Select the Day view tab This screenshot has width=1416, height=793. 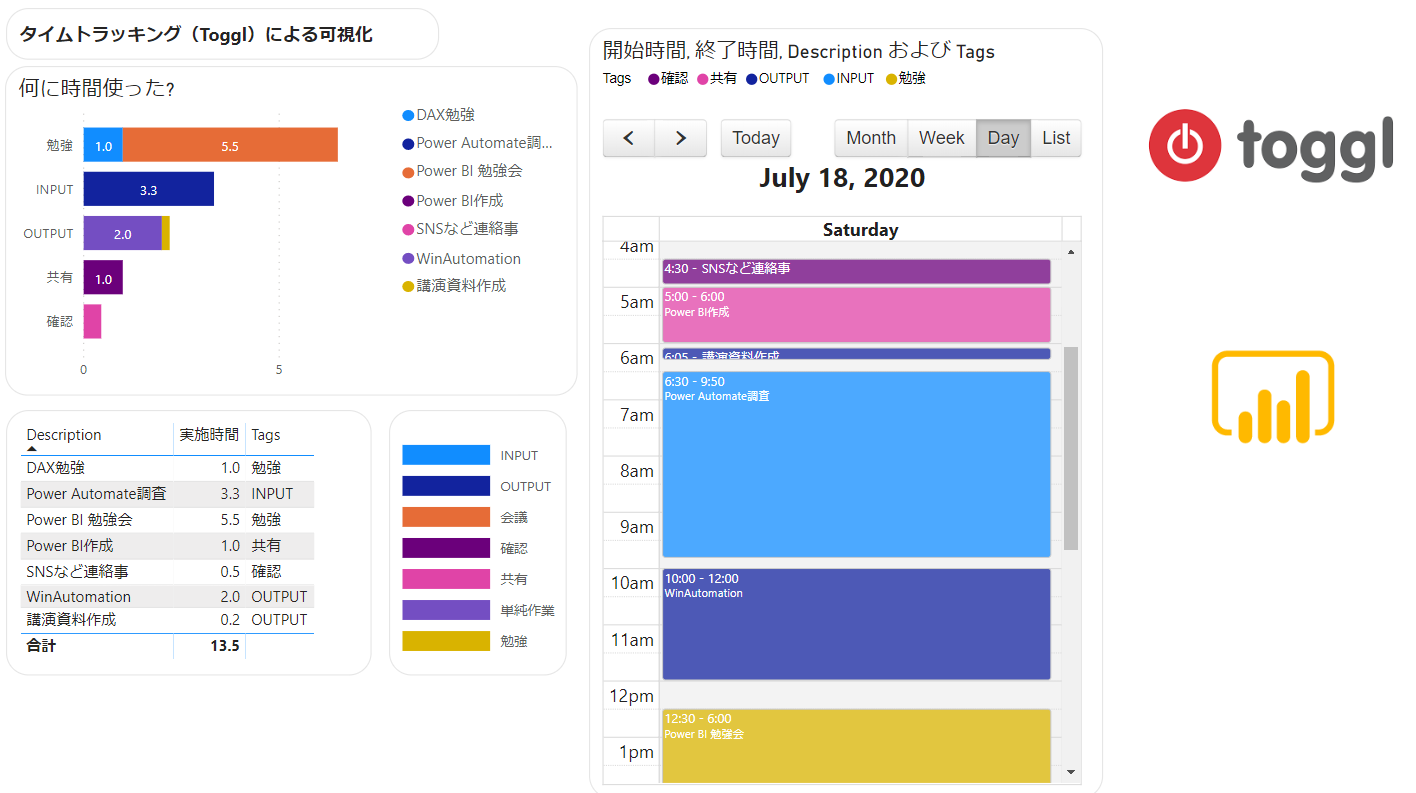point(1003,138)
